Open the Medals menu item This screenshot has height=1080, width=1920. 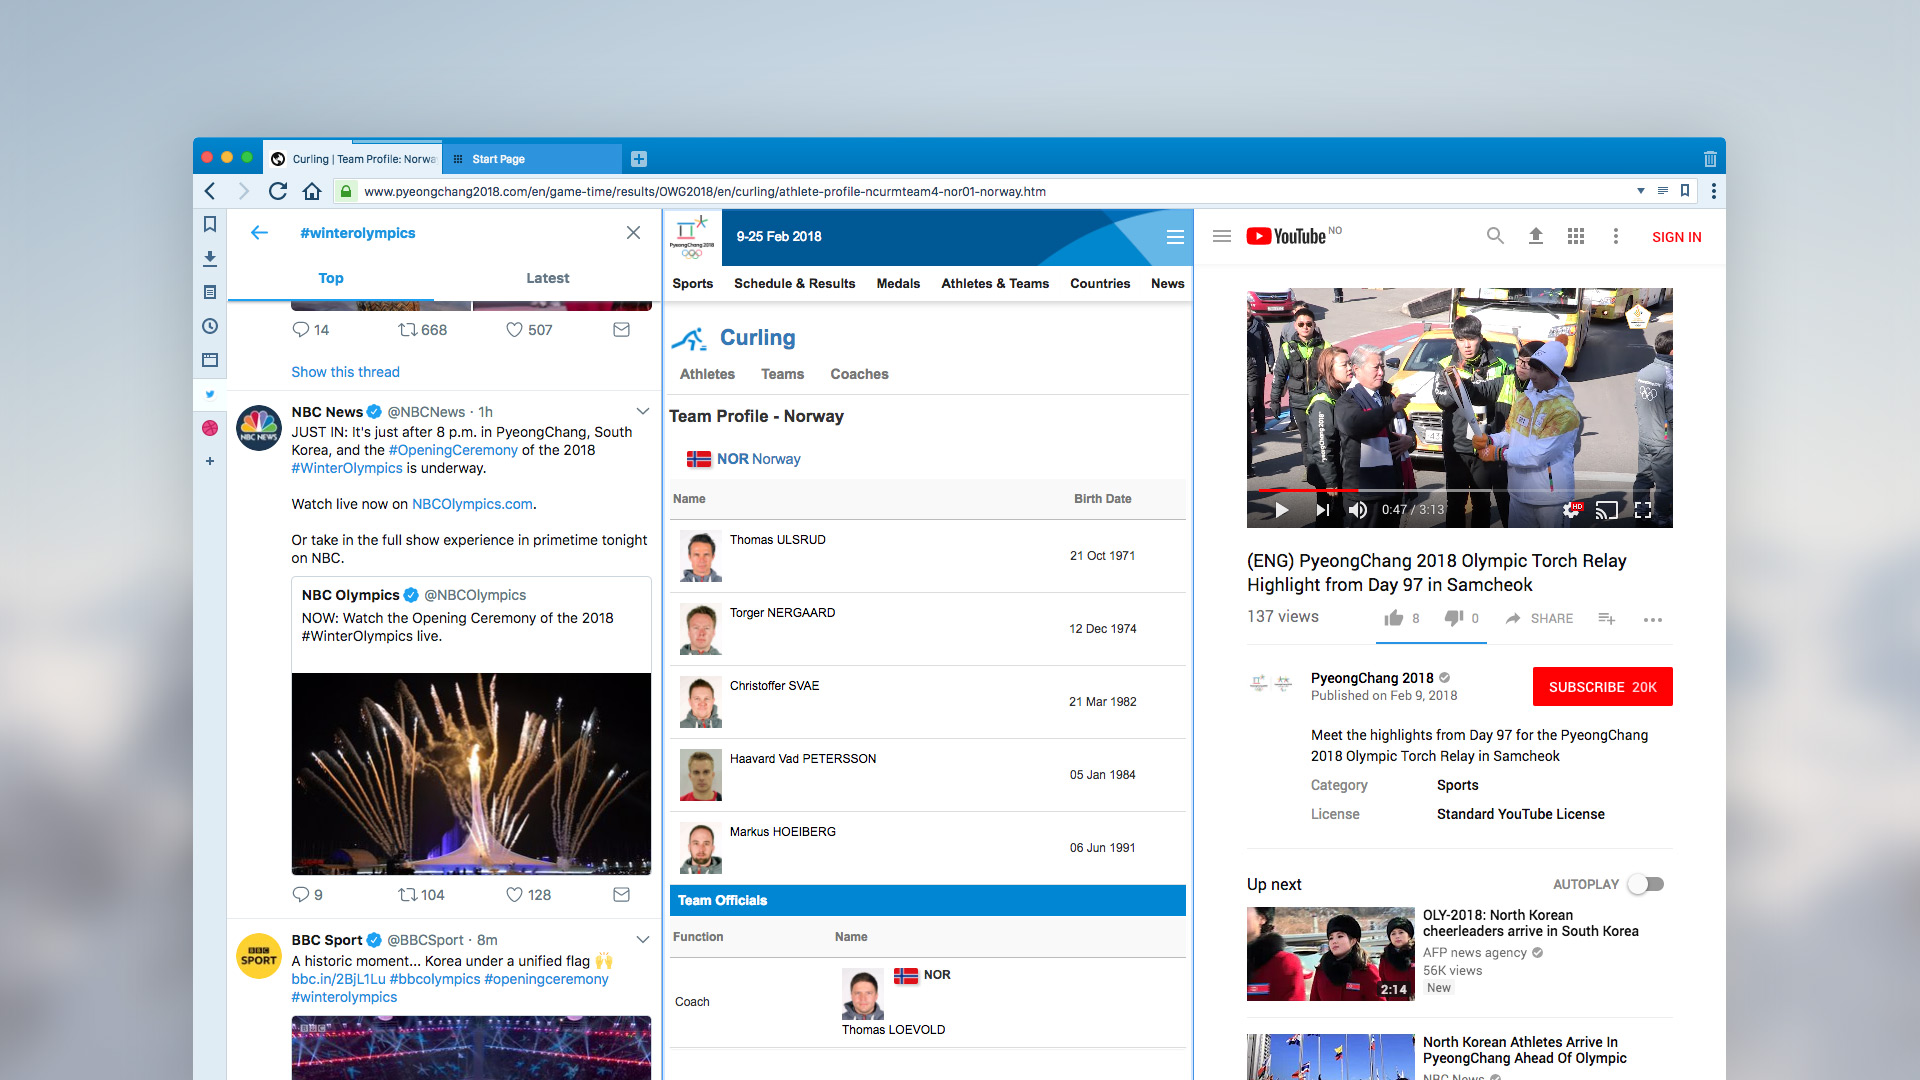[x=898, y=284]
